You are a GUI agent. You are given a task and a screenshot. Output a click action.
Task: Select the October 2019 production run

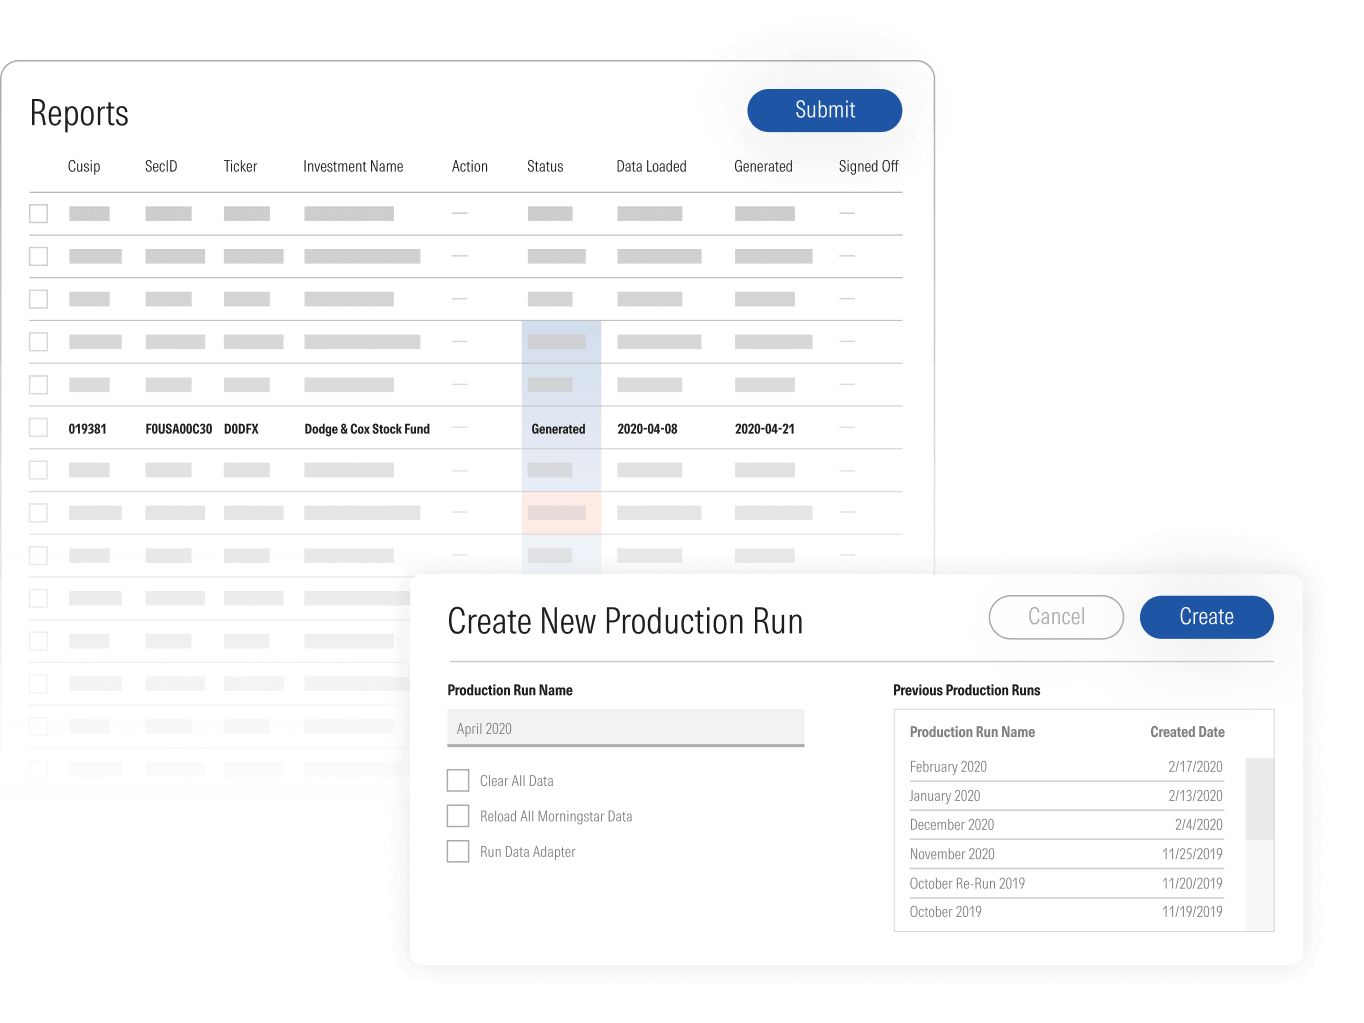click(x=1066, y=912)
